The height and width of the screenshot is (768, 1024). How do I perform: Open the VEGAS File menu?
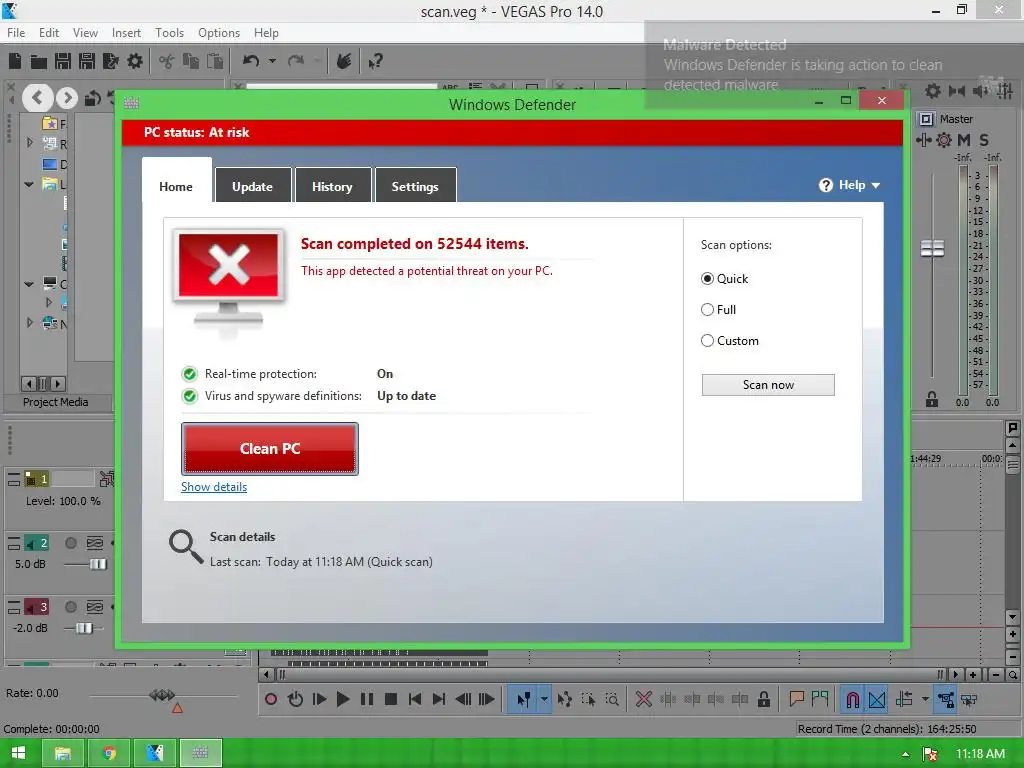tap(16, 33)
